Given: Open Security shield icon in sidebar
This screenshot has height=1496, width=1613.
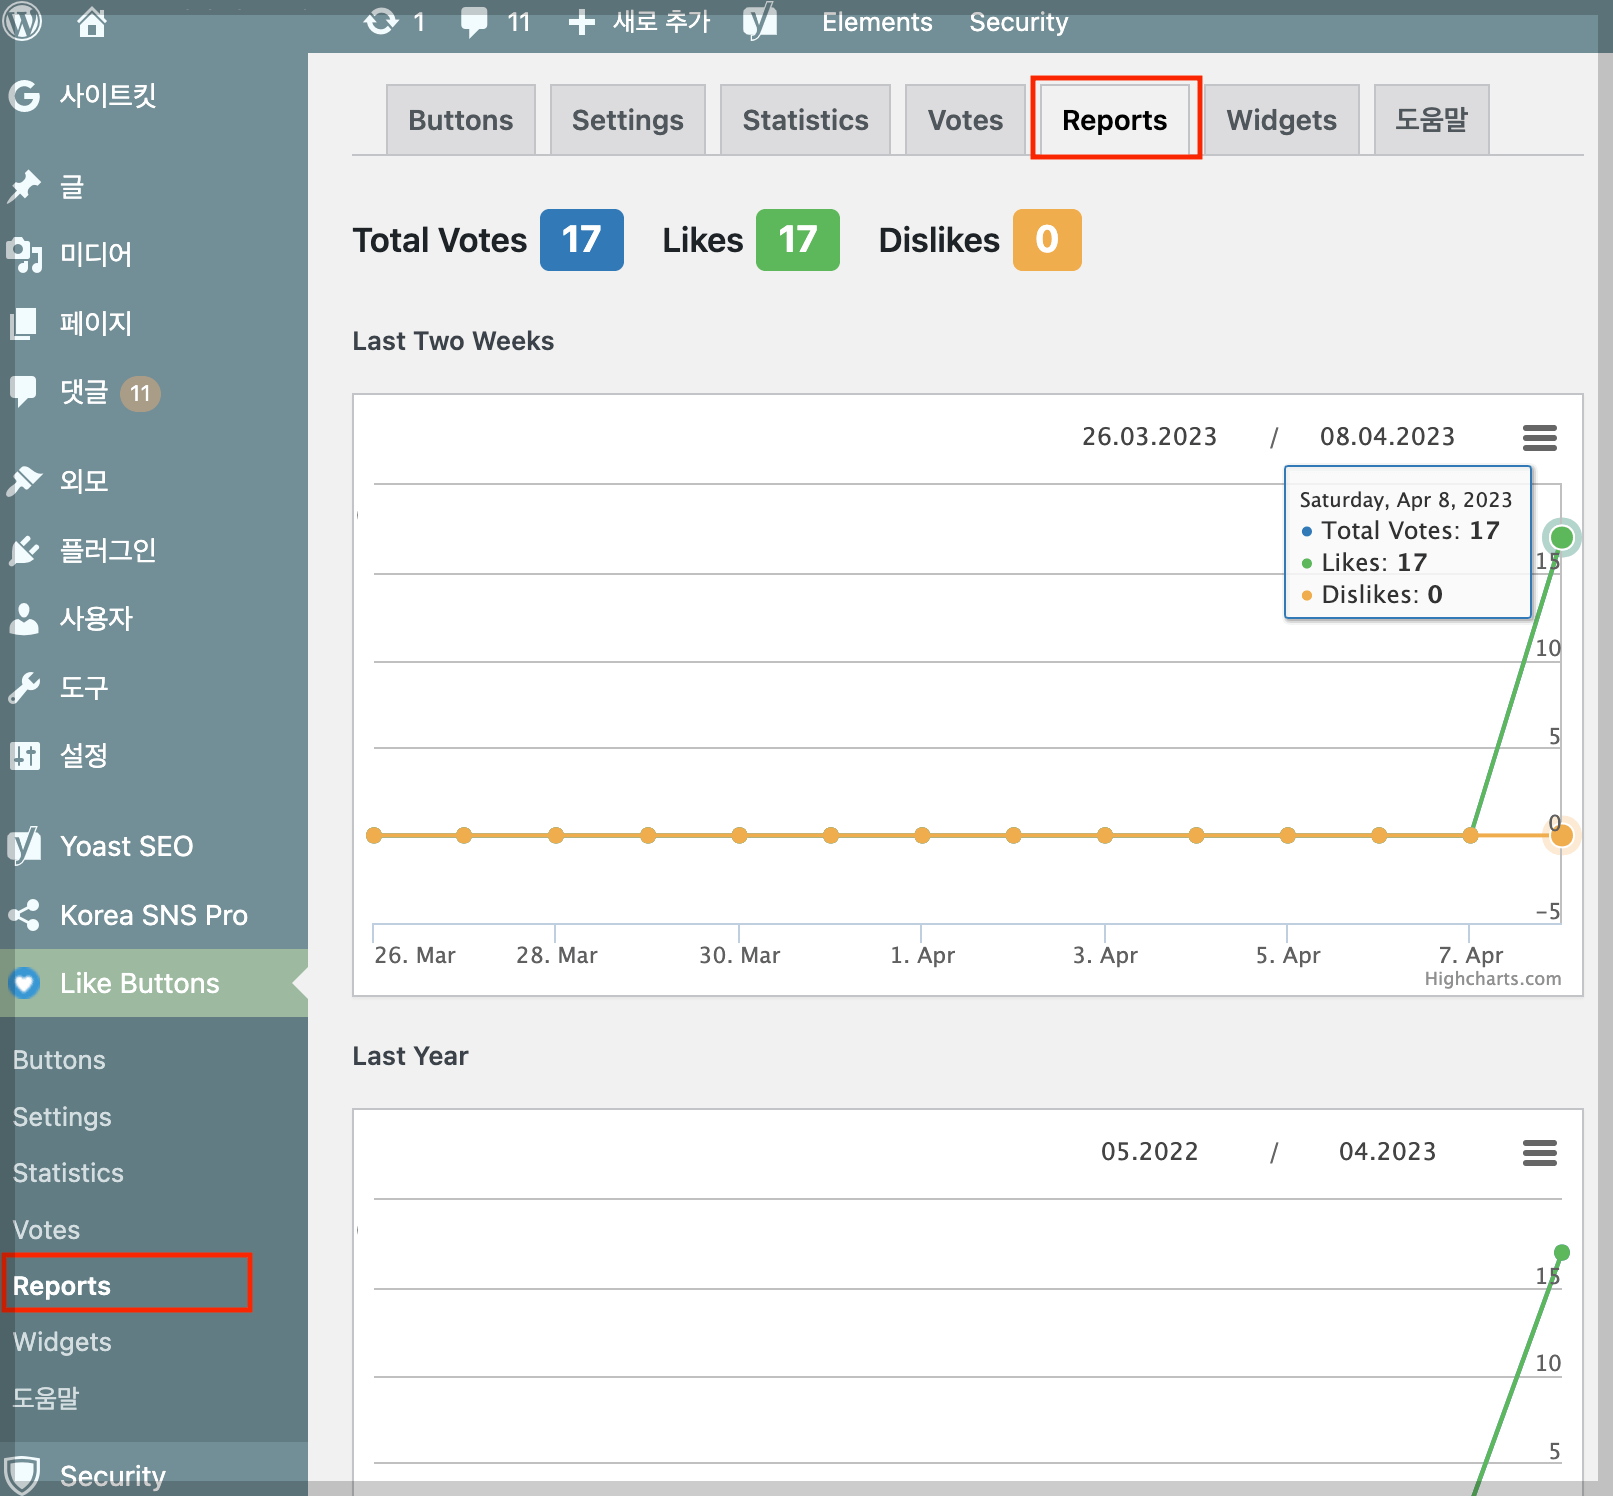Looking at the screenshot, I should (x=22, y=1475).
